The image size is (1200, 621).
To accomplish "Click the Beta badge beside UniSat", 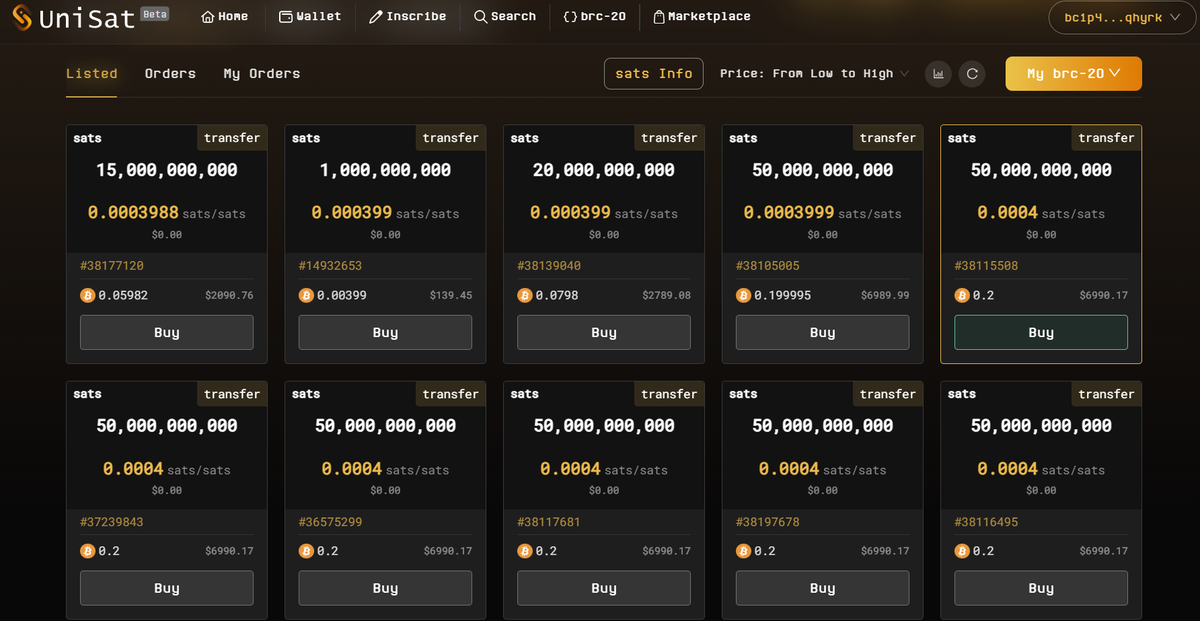I will (154, 14).
